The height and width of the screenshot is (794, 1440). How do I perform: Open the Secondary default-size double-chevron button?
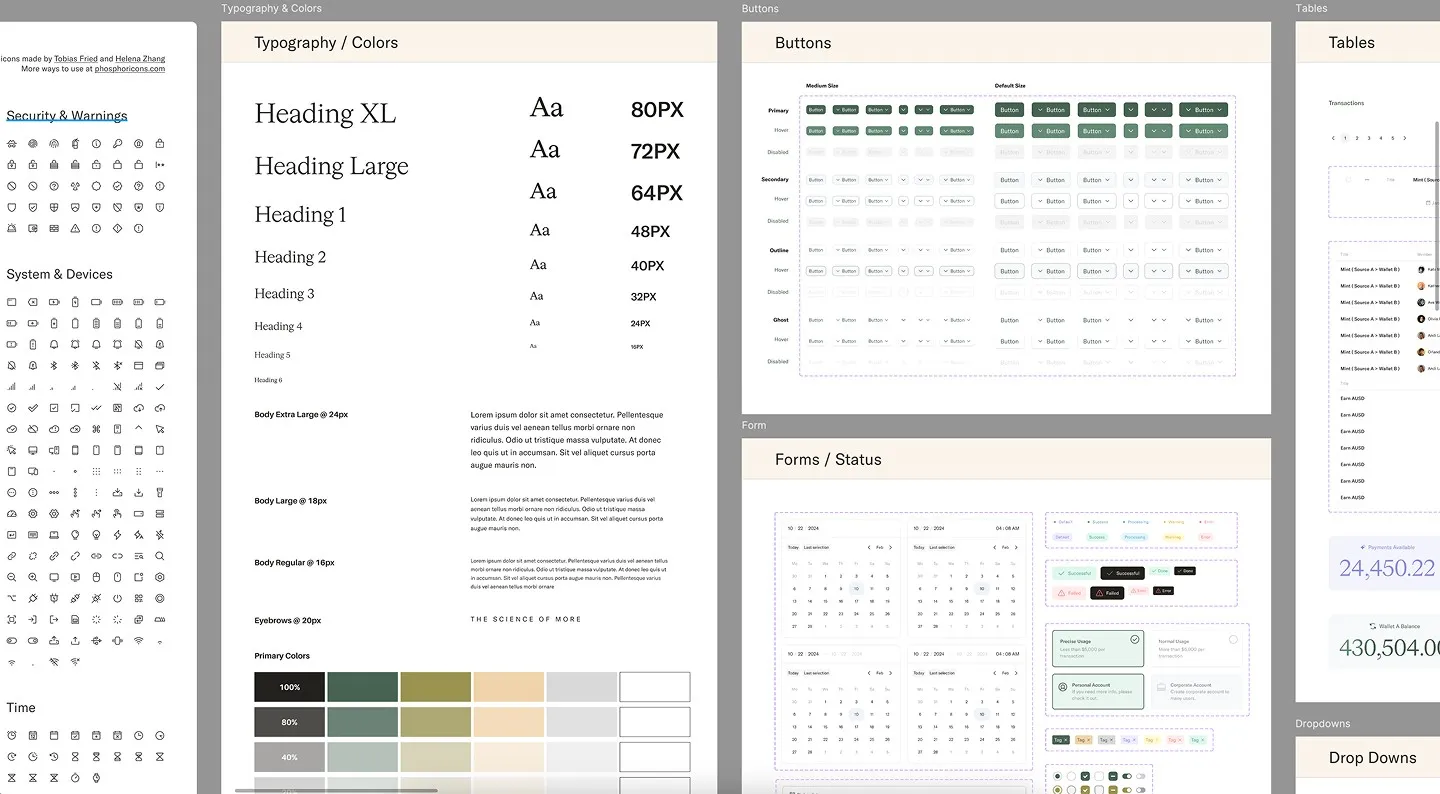tap(1159, 180)
